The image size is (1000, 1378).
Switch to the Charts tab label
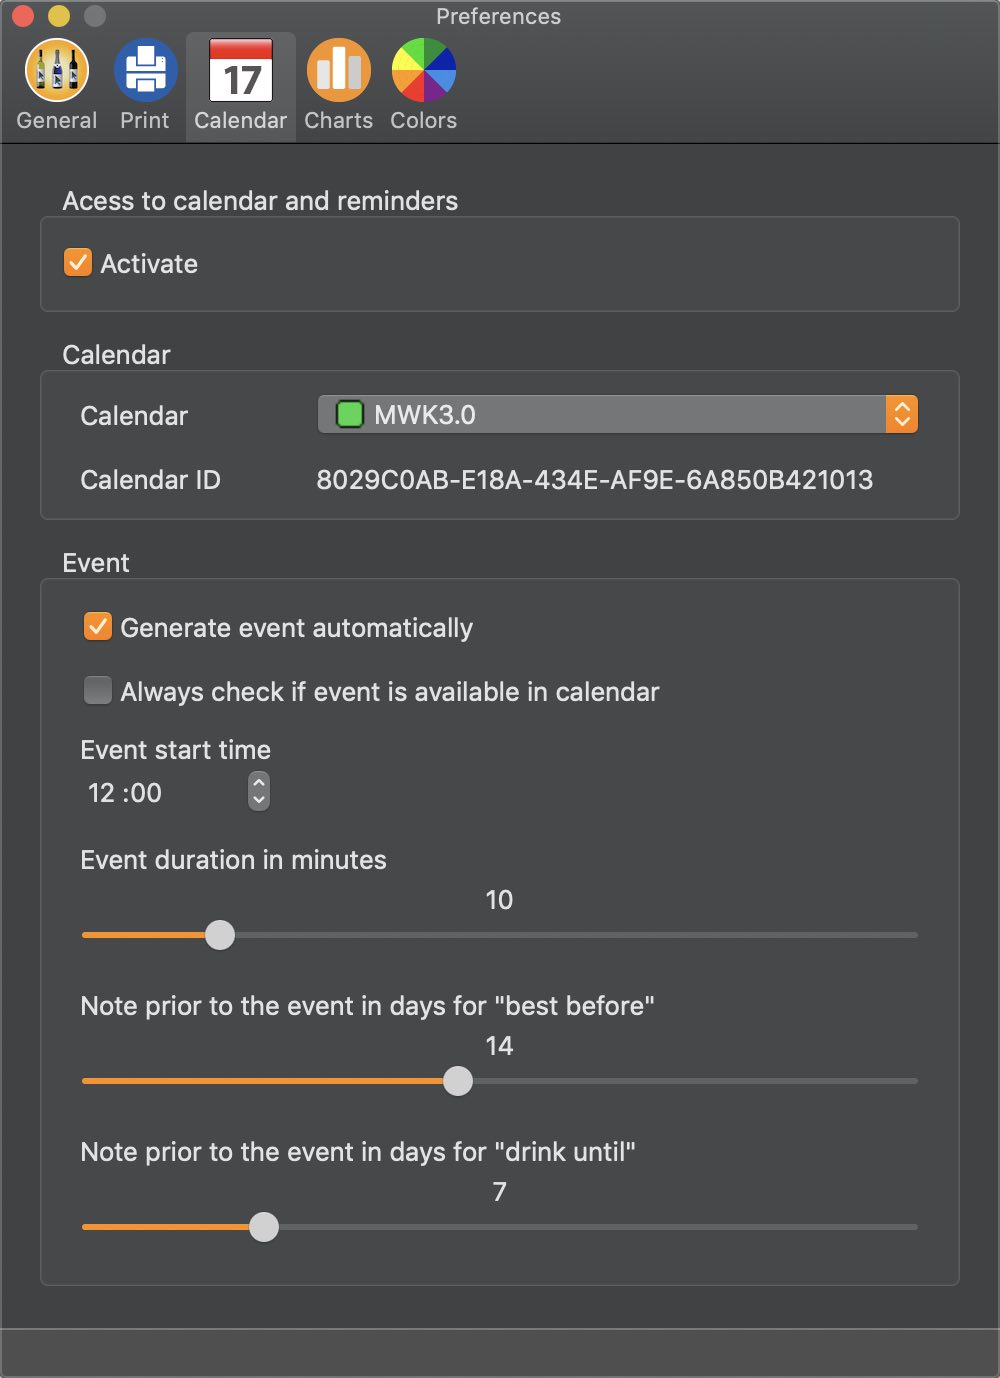point(338,120)
